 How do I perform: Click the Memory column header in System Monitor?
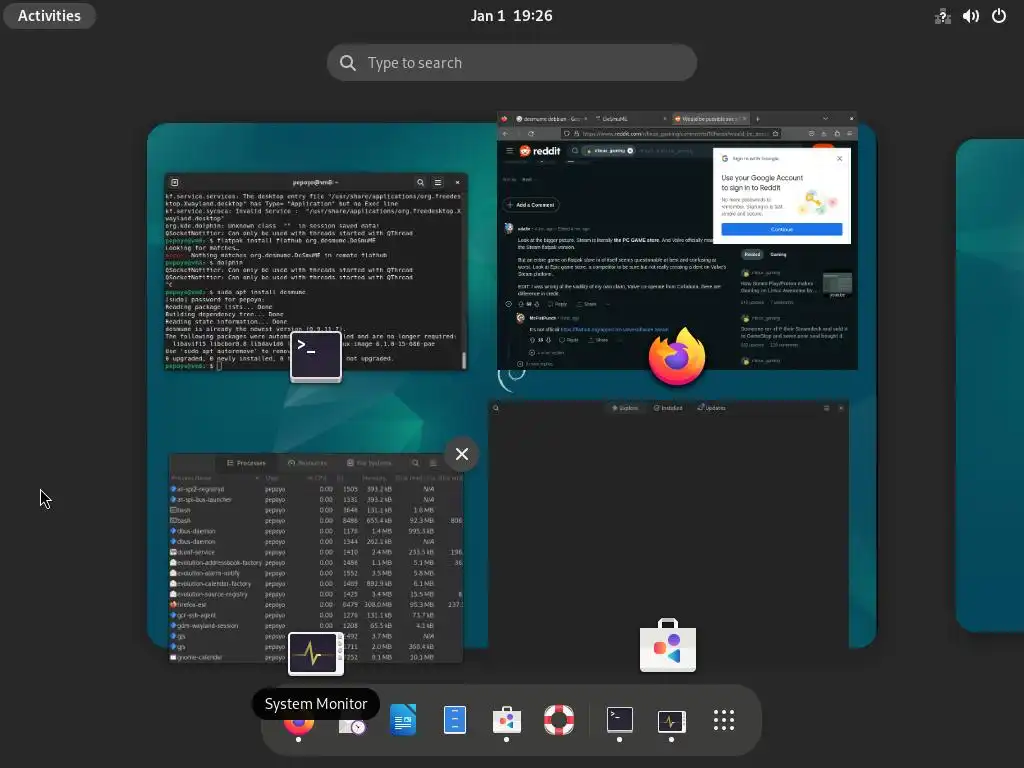coord(374,478)
